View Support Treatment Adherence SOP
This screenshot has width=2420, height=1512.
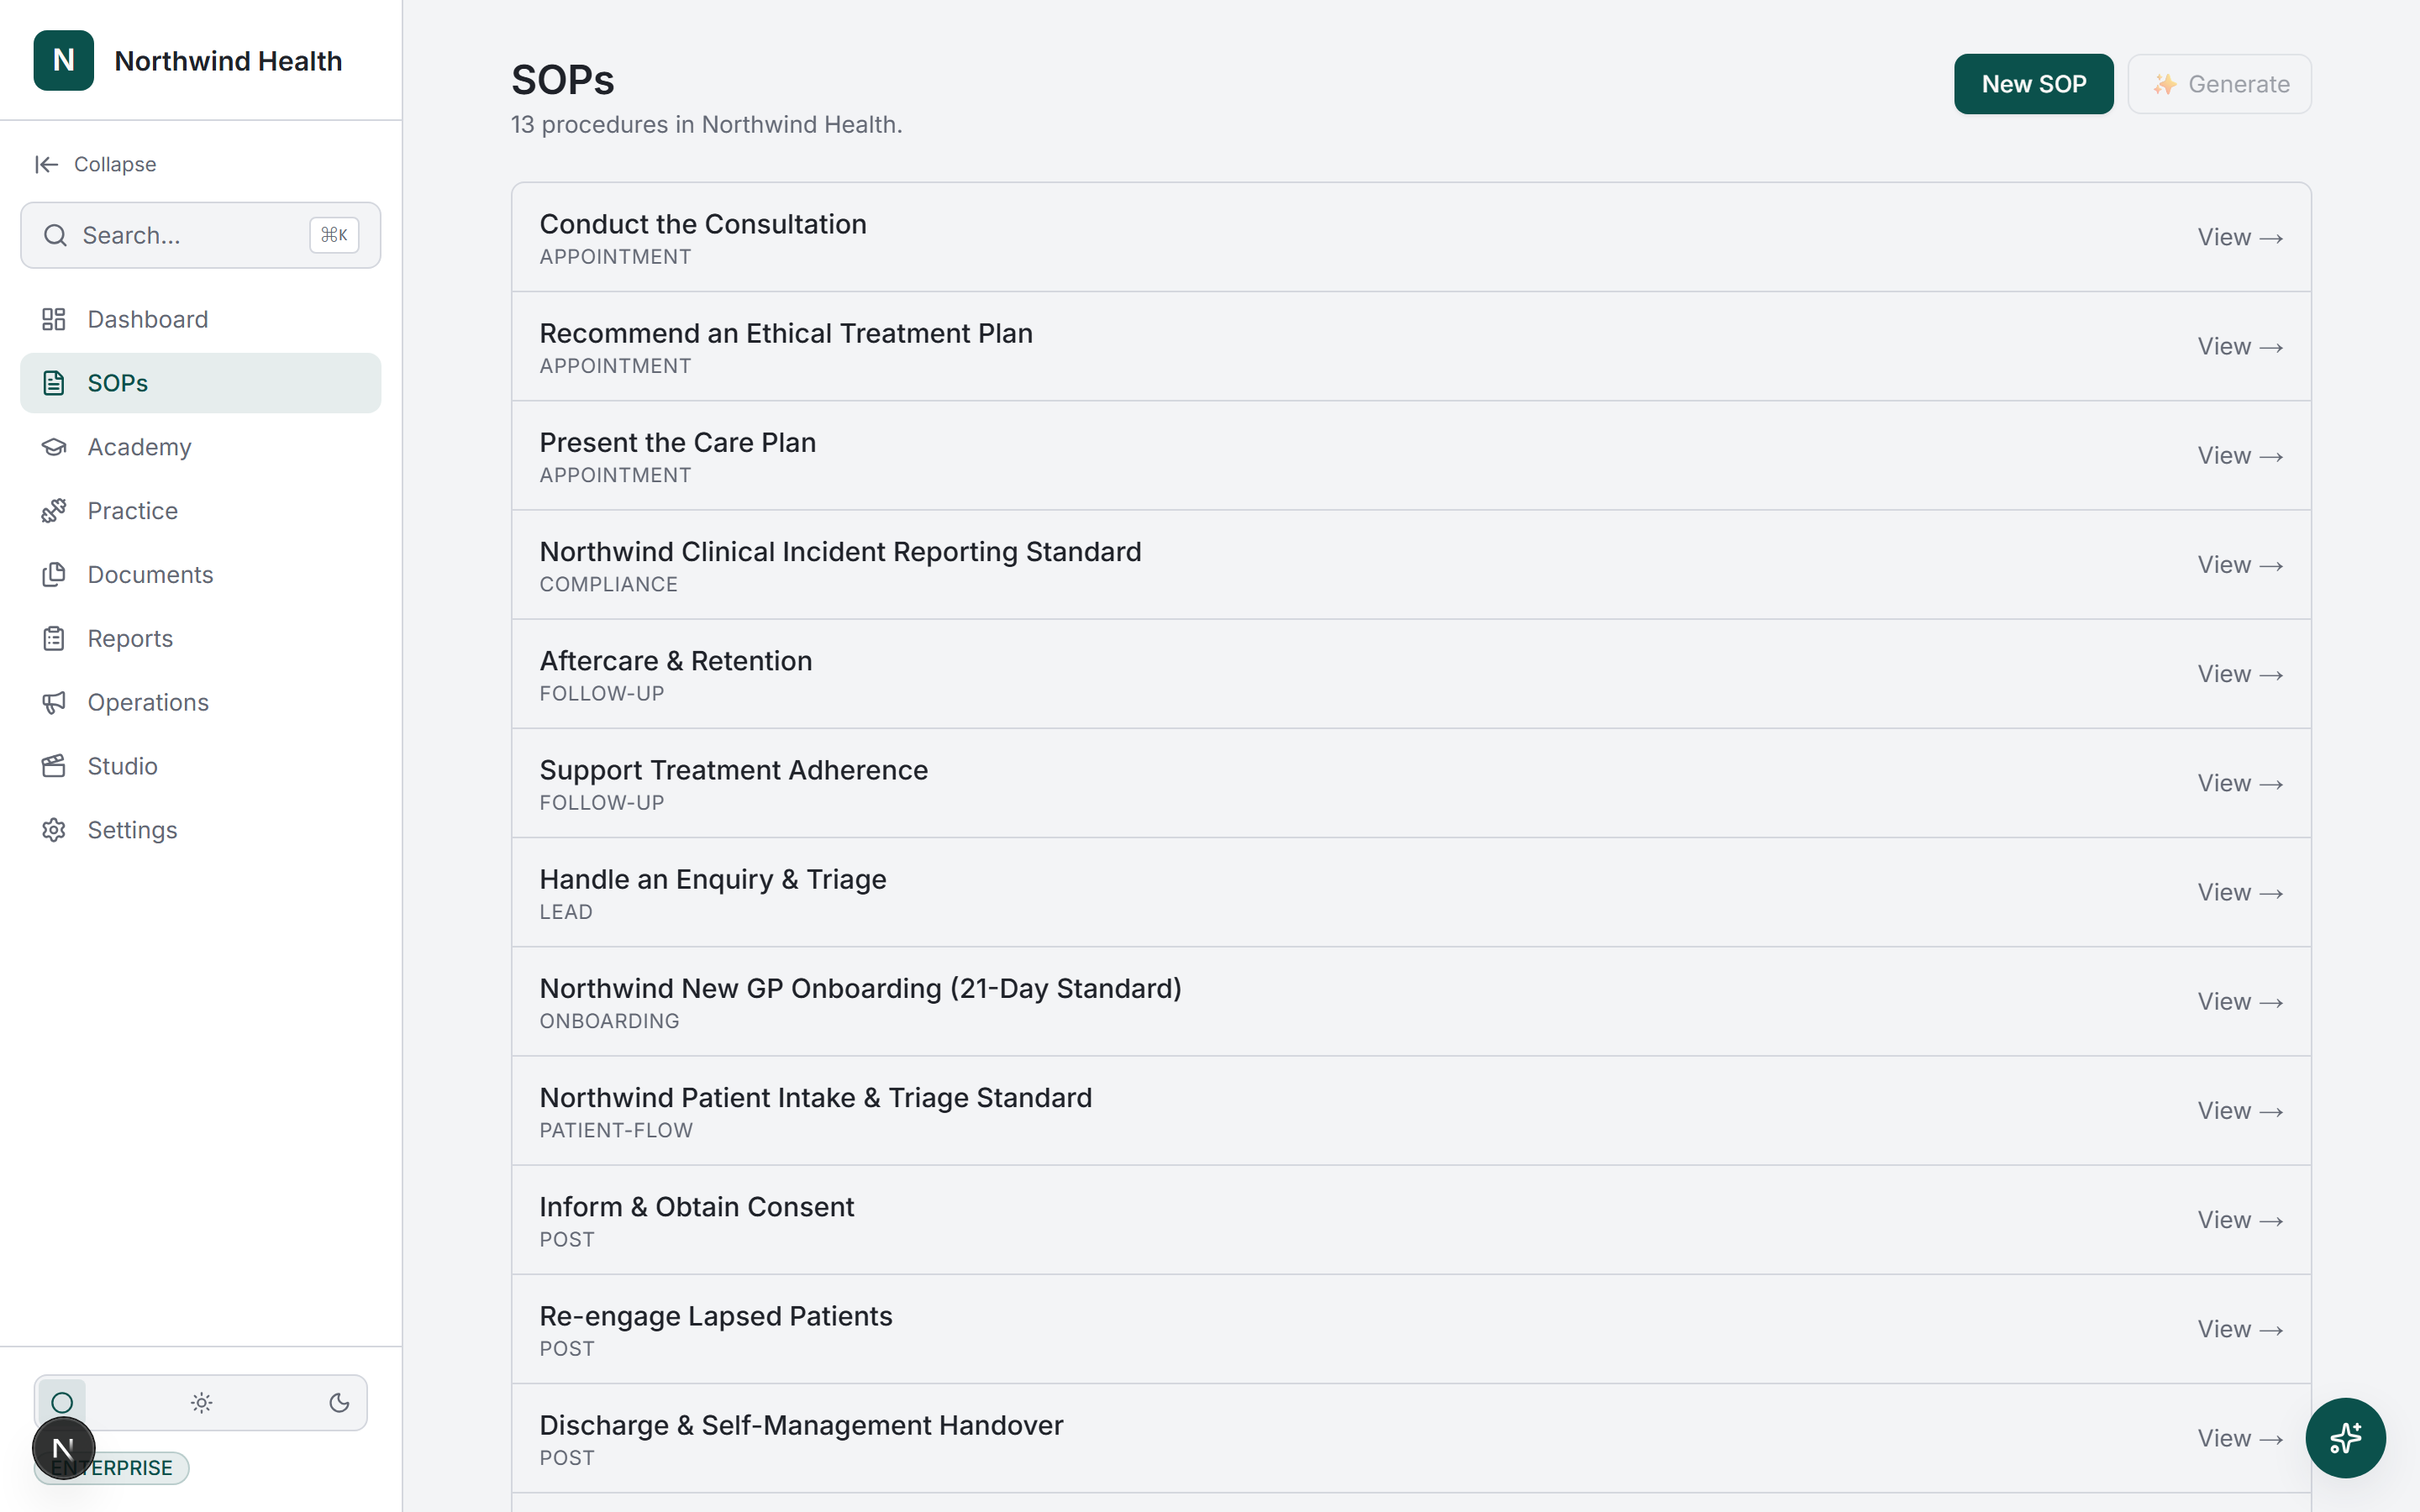2239,783
